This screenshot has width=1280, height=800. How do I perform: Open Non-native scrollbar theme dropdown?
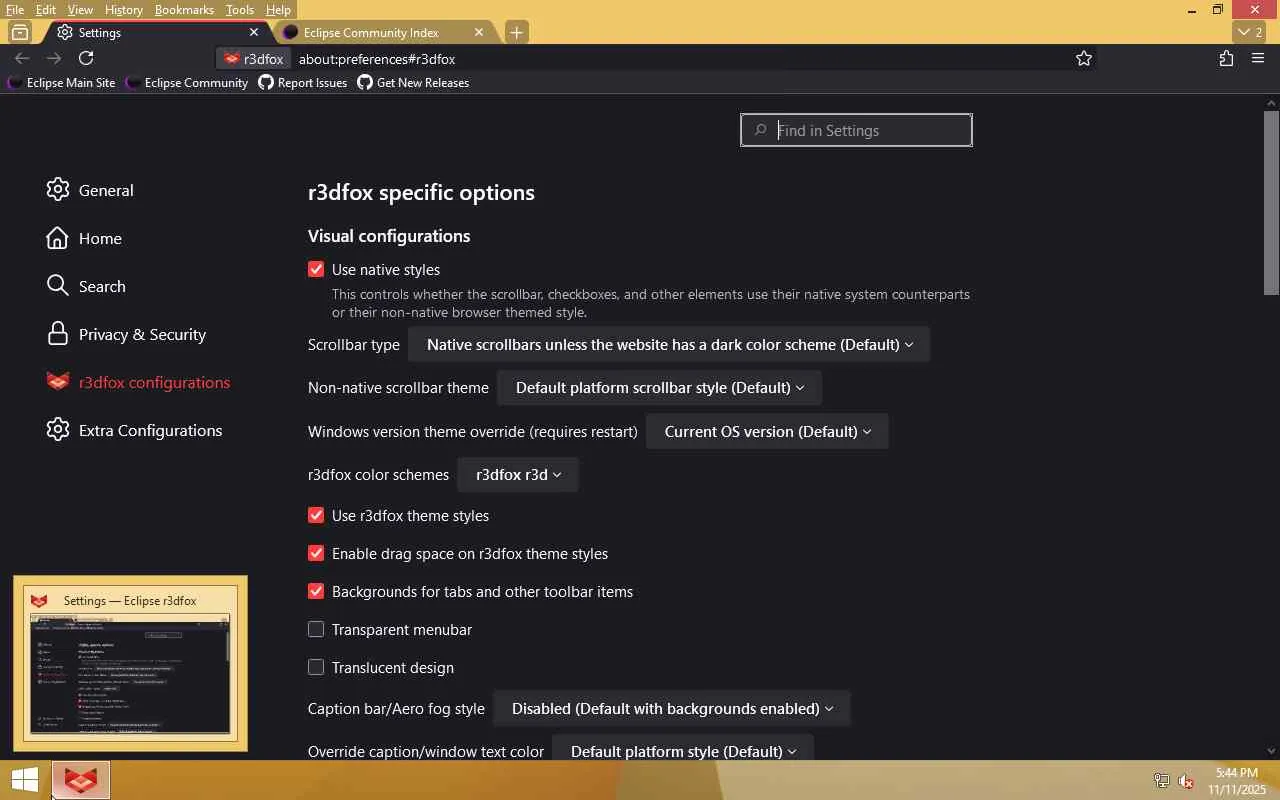660,388
